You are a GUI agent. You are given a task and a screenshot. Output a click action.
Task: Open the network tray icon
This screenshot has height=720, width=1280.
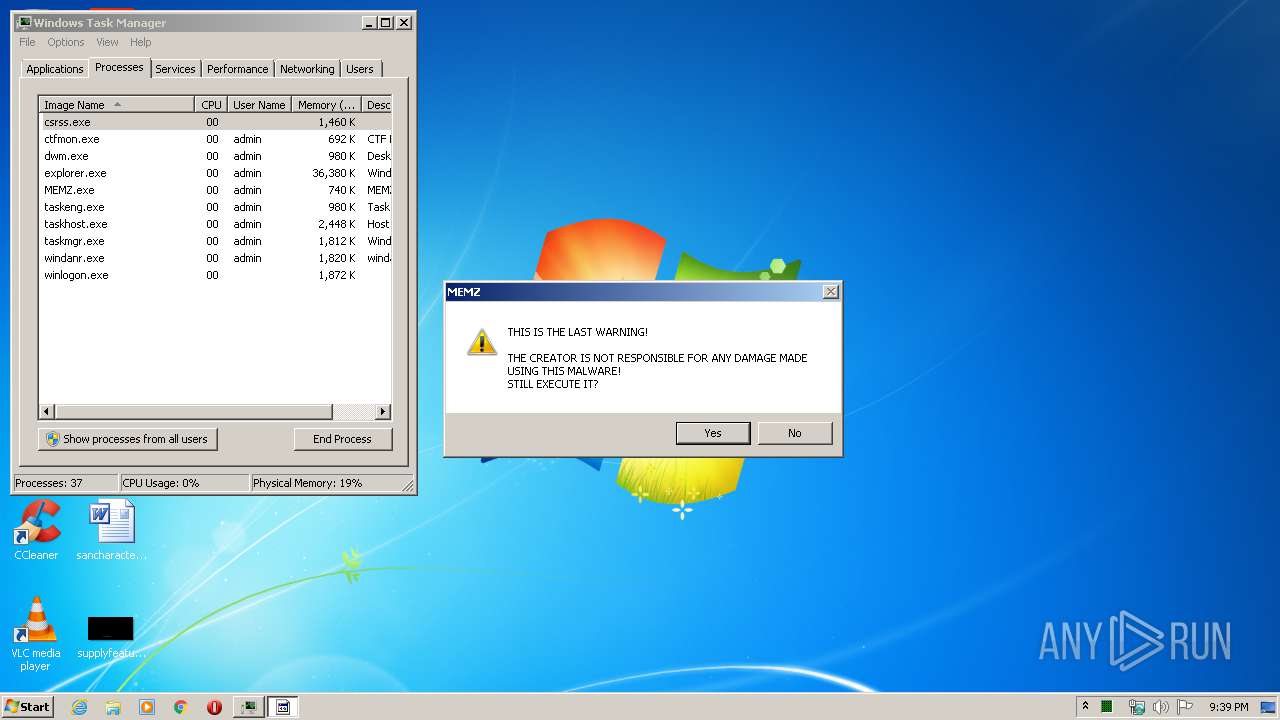(x=1136, y=707)
